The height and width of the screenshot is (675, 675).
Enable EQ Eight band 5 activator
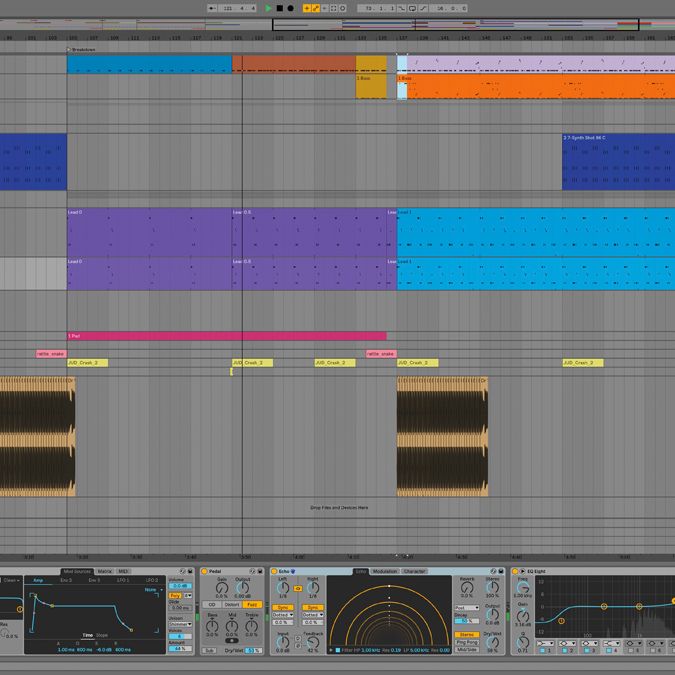pyautogui.click(x=630, y=650)
